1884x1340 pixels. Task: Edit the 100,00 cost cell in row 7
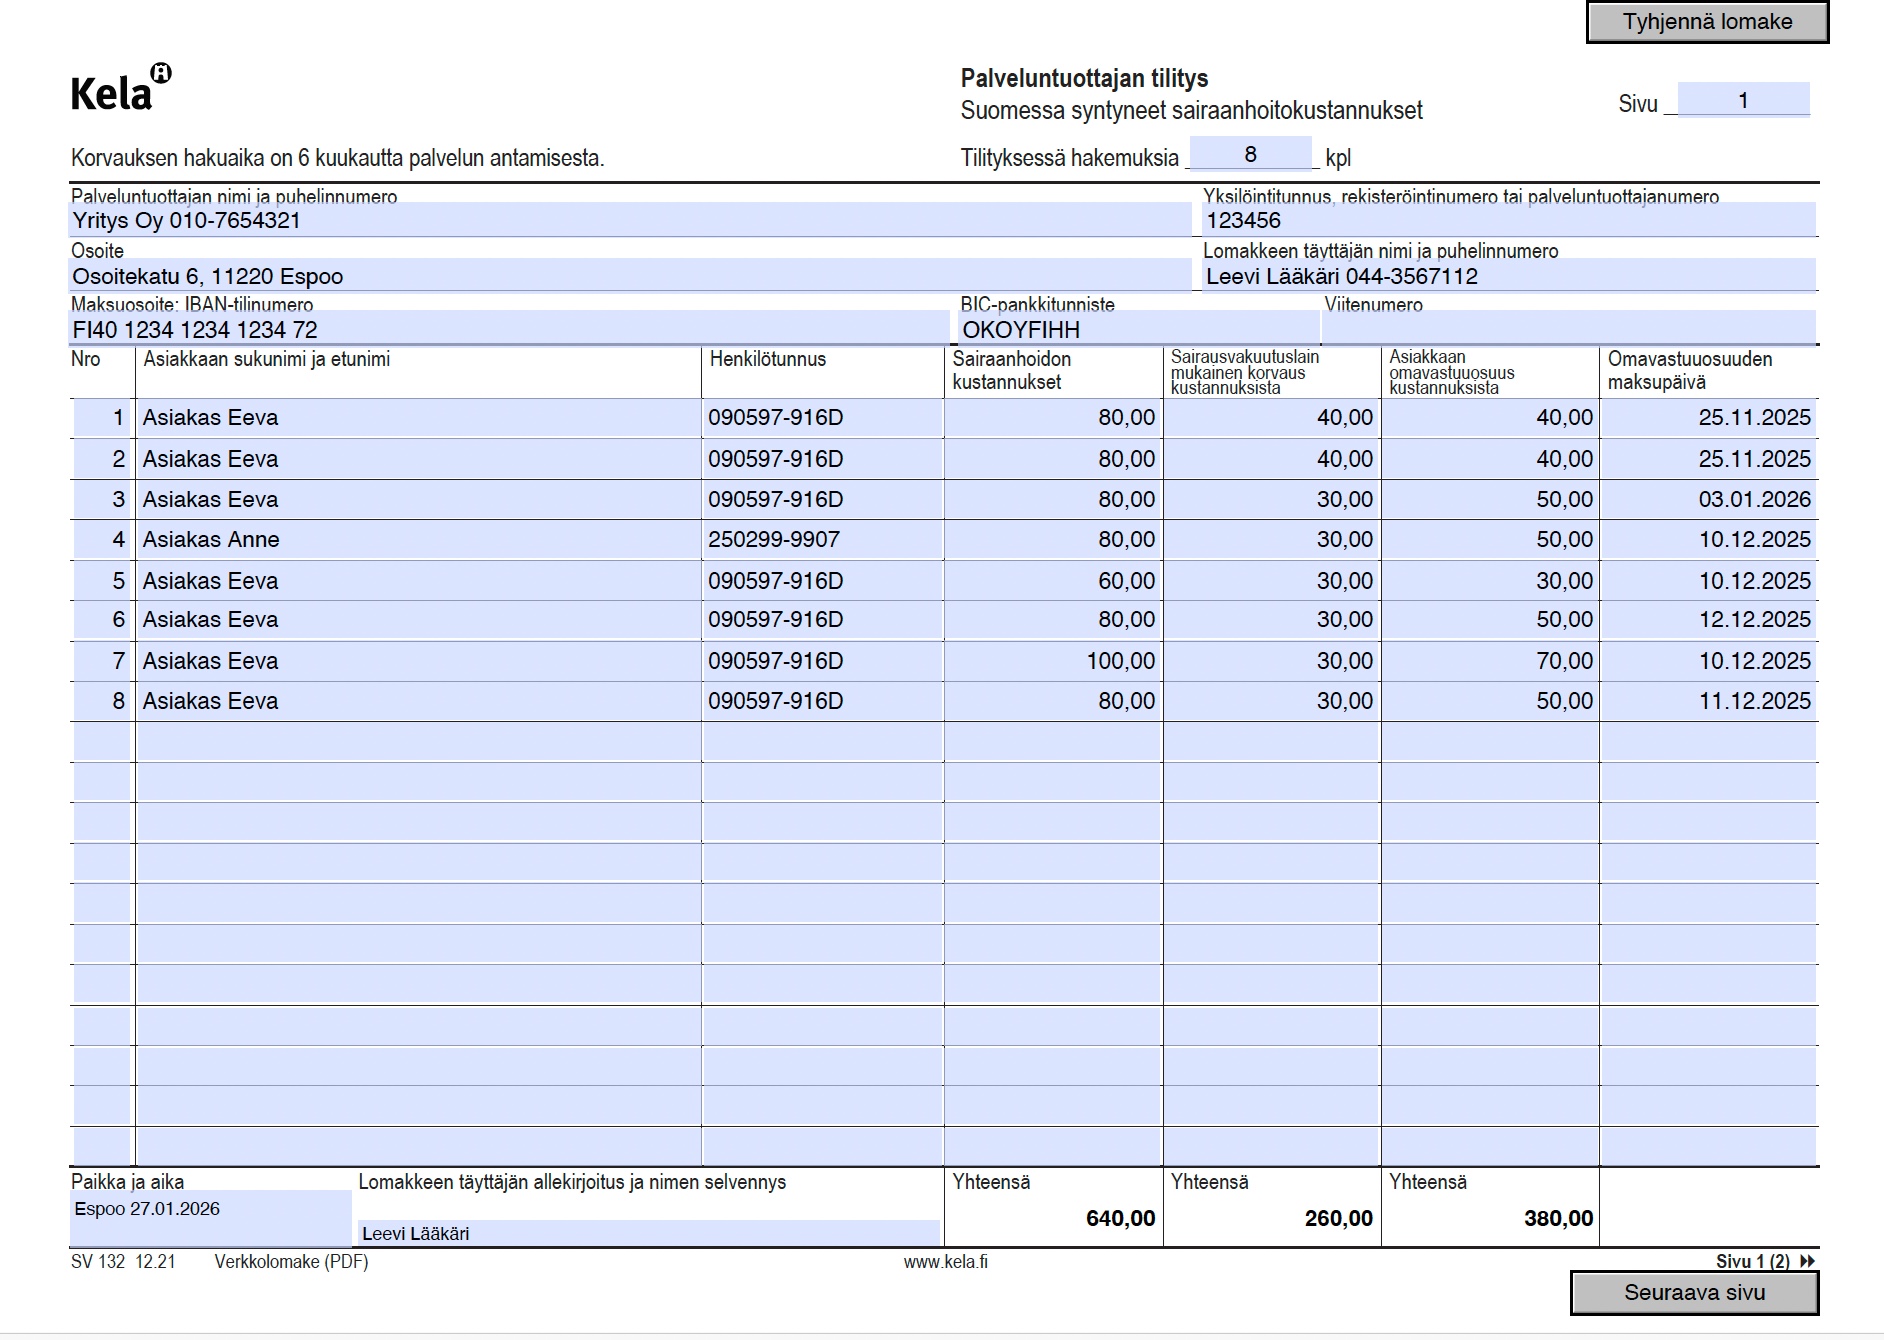[1052, 661]
